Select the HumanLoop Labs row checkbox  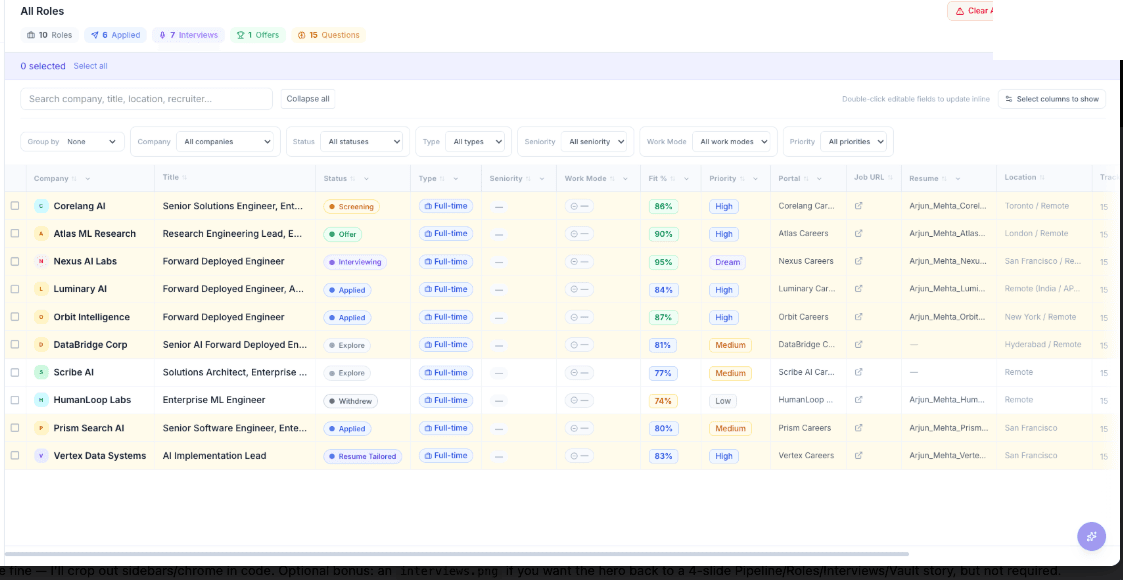15,400
